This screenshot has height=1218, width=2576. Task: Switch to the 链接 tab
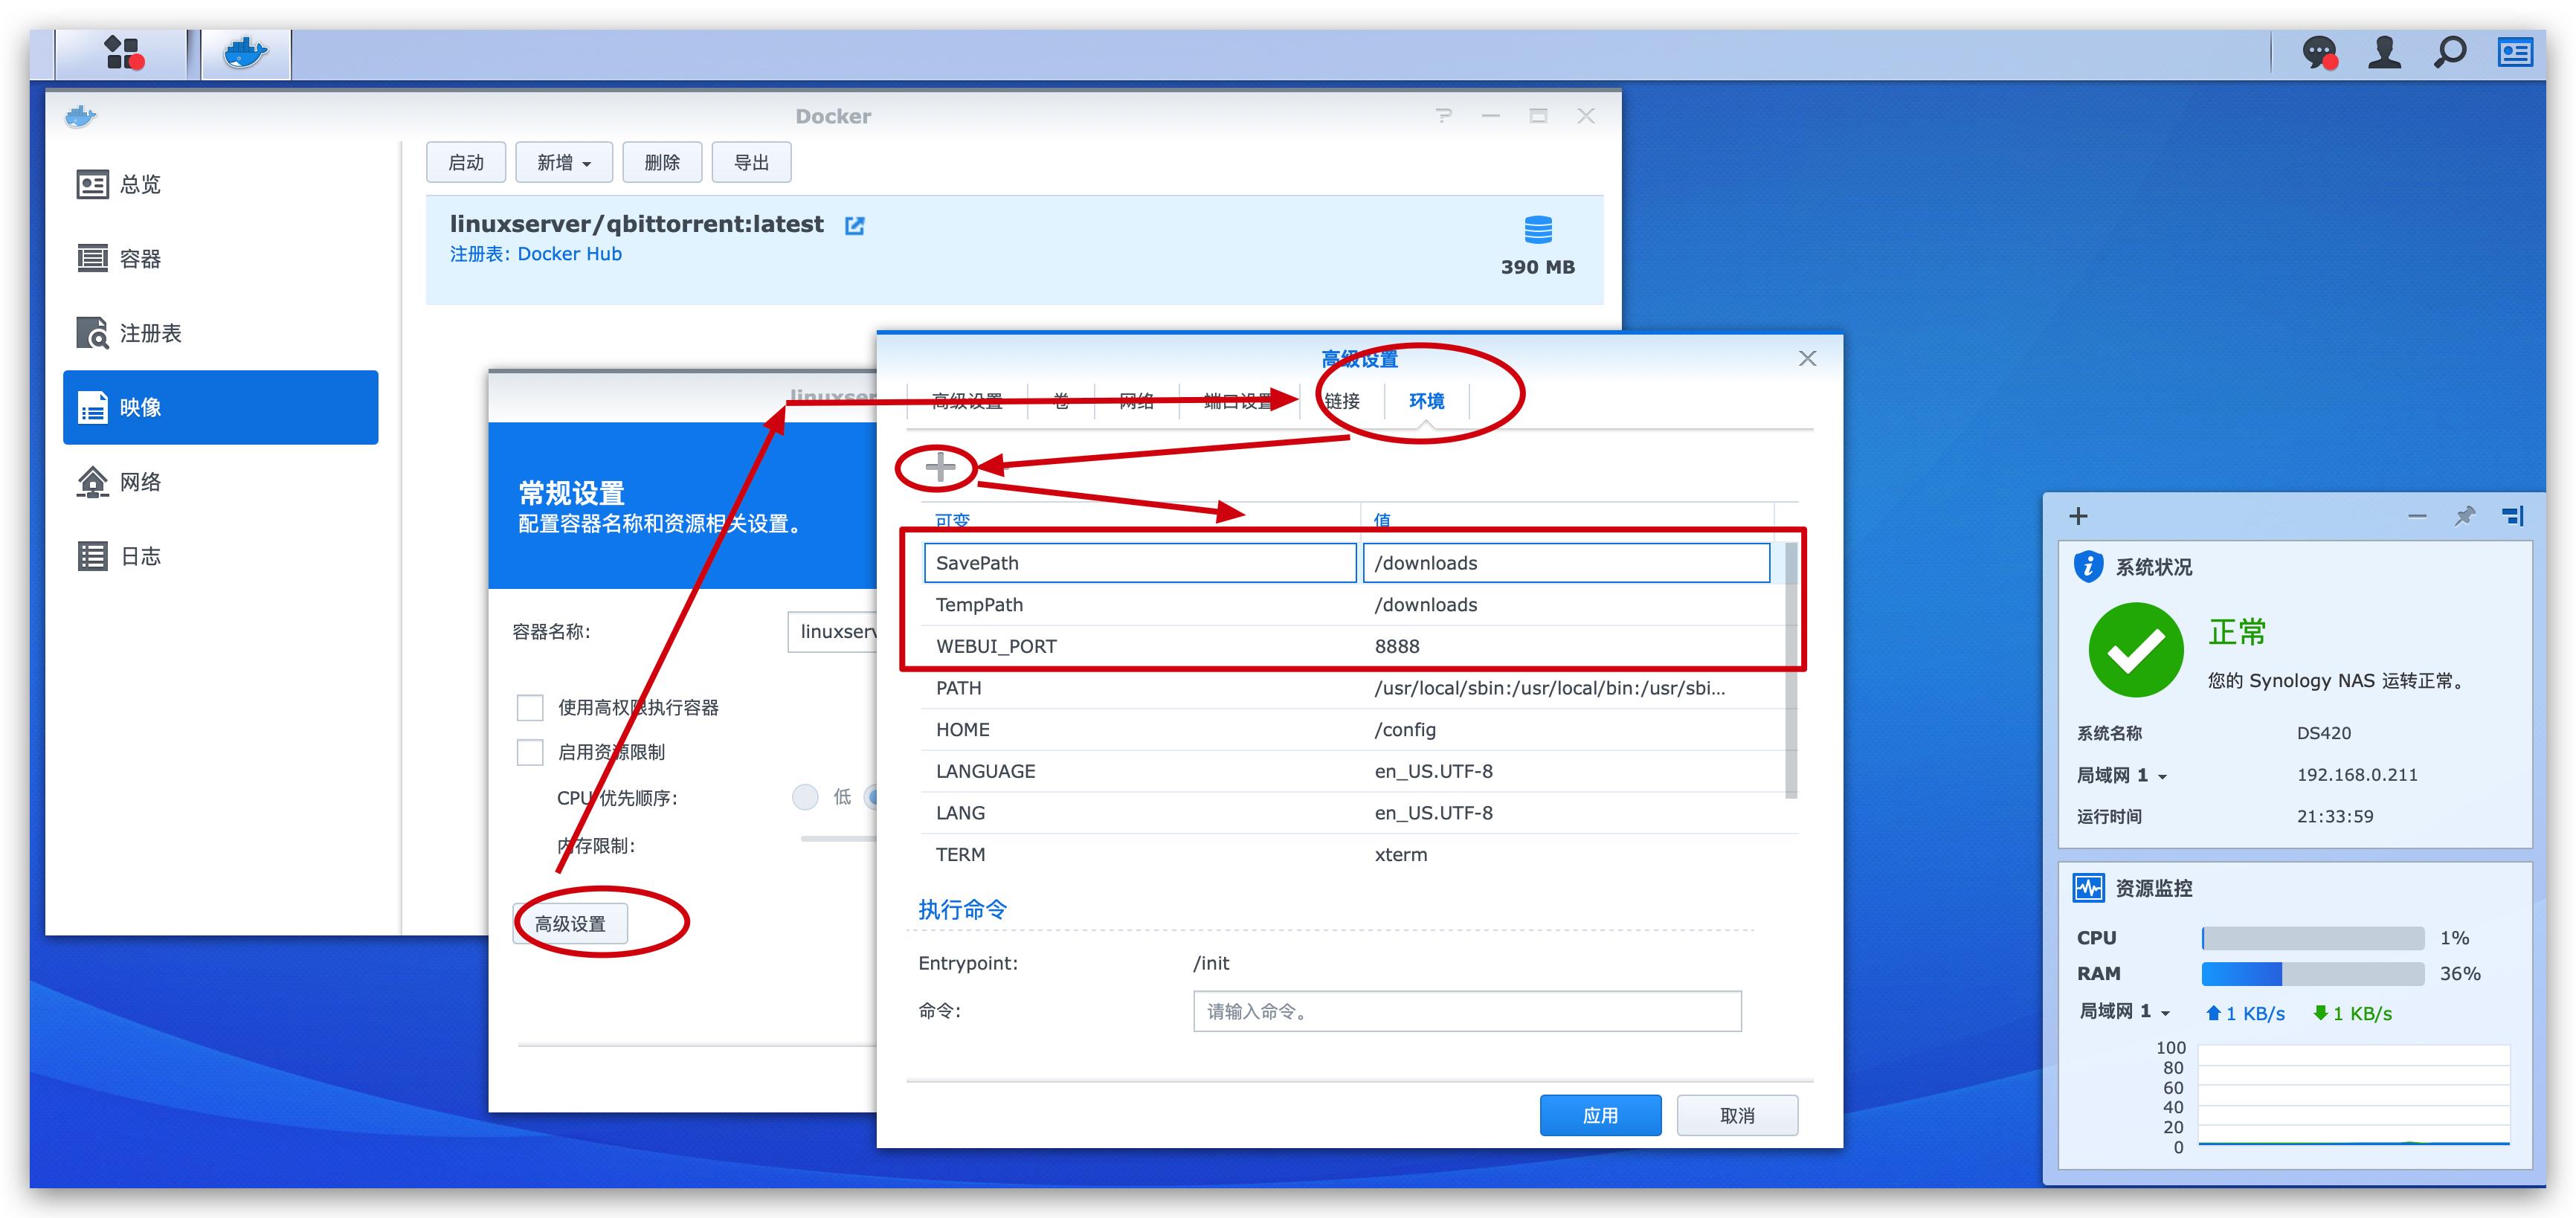tap(1341, 401)
